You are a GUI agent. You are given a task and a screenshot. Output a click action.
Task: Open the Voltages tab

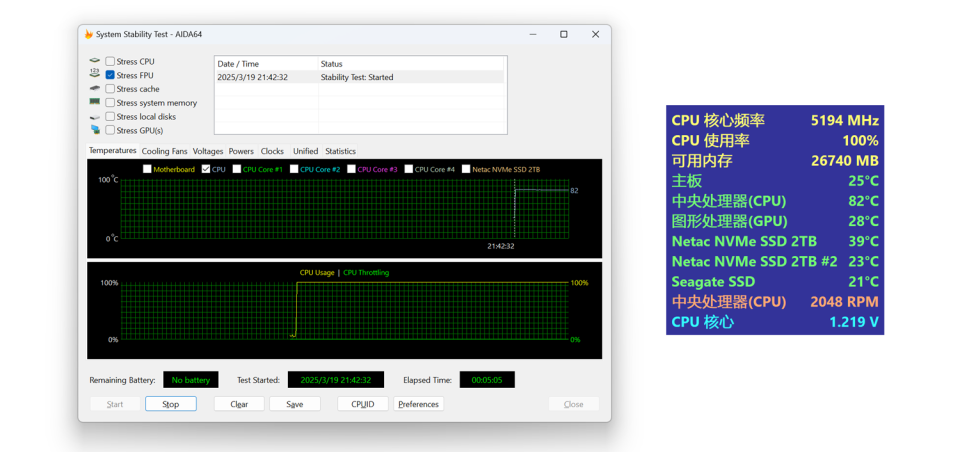[208, 151]
